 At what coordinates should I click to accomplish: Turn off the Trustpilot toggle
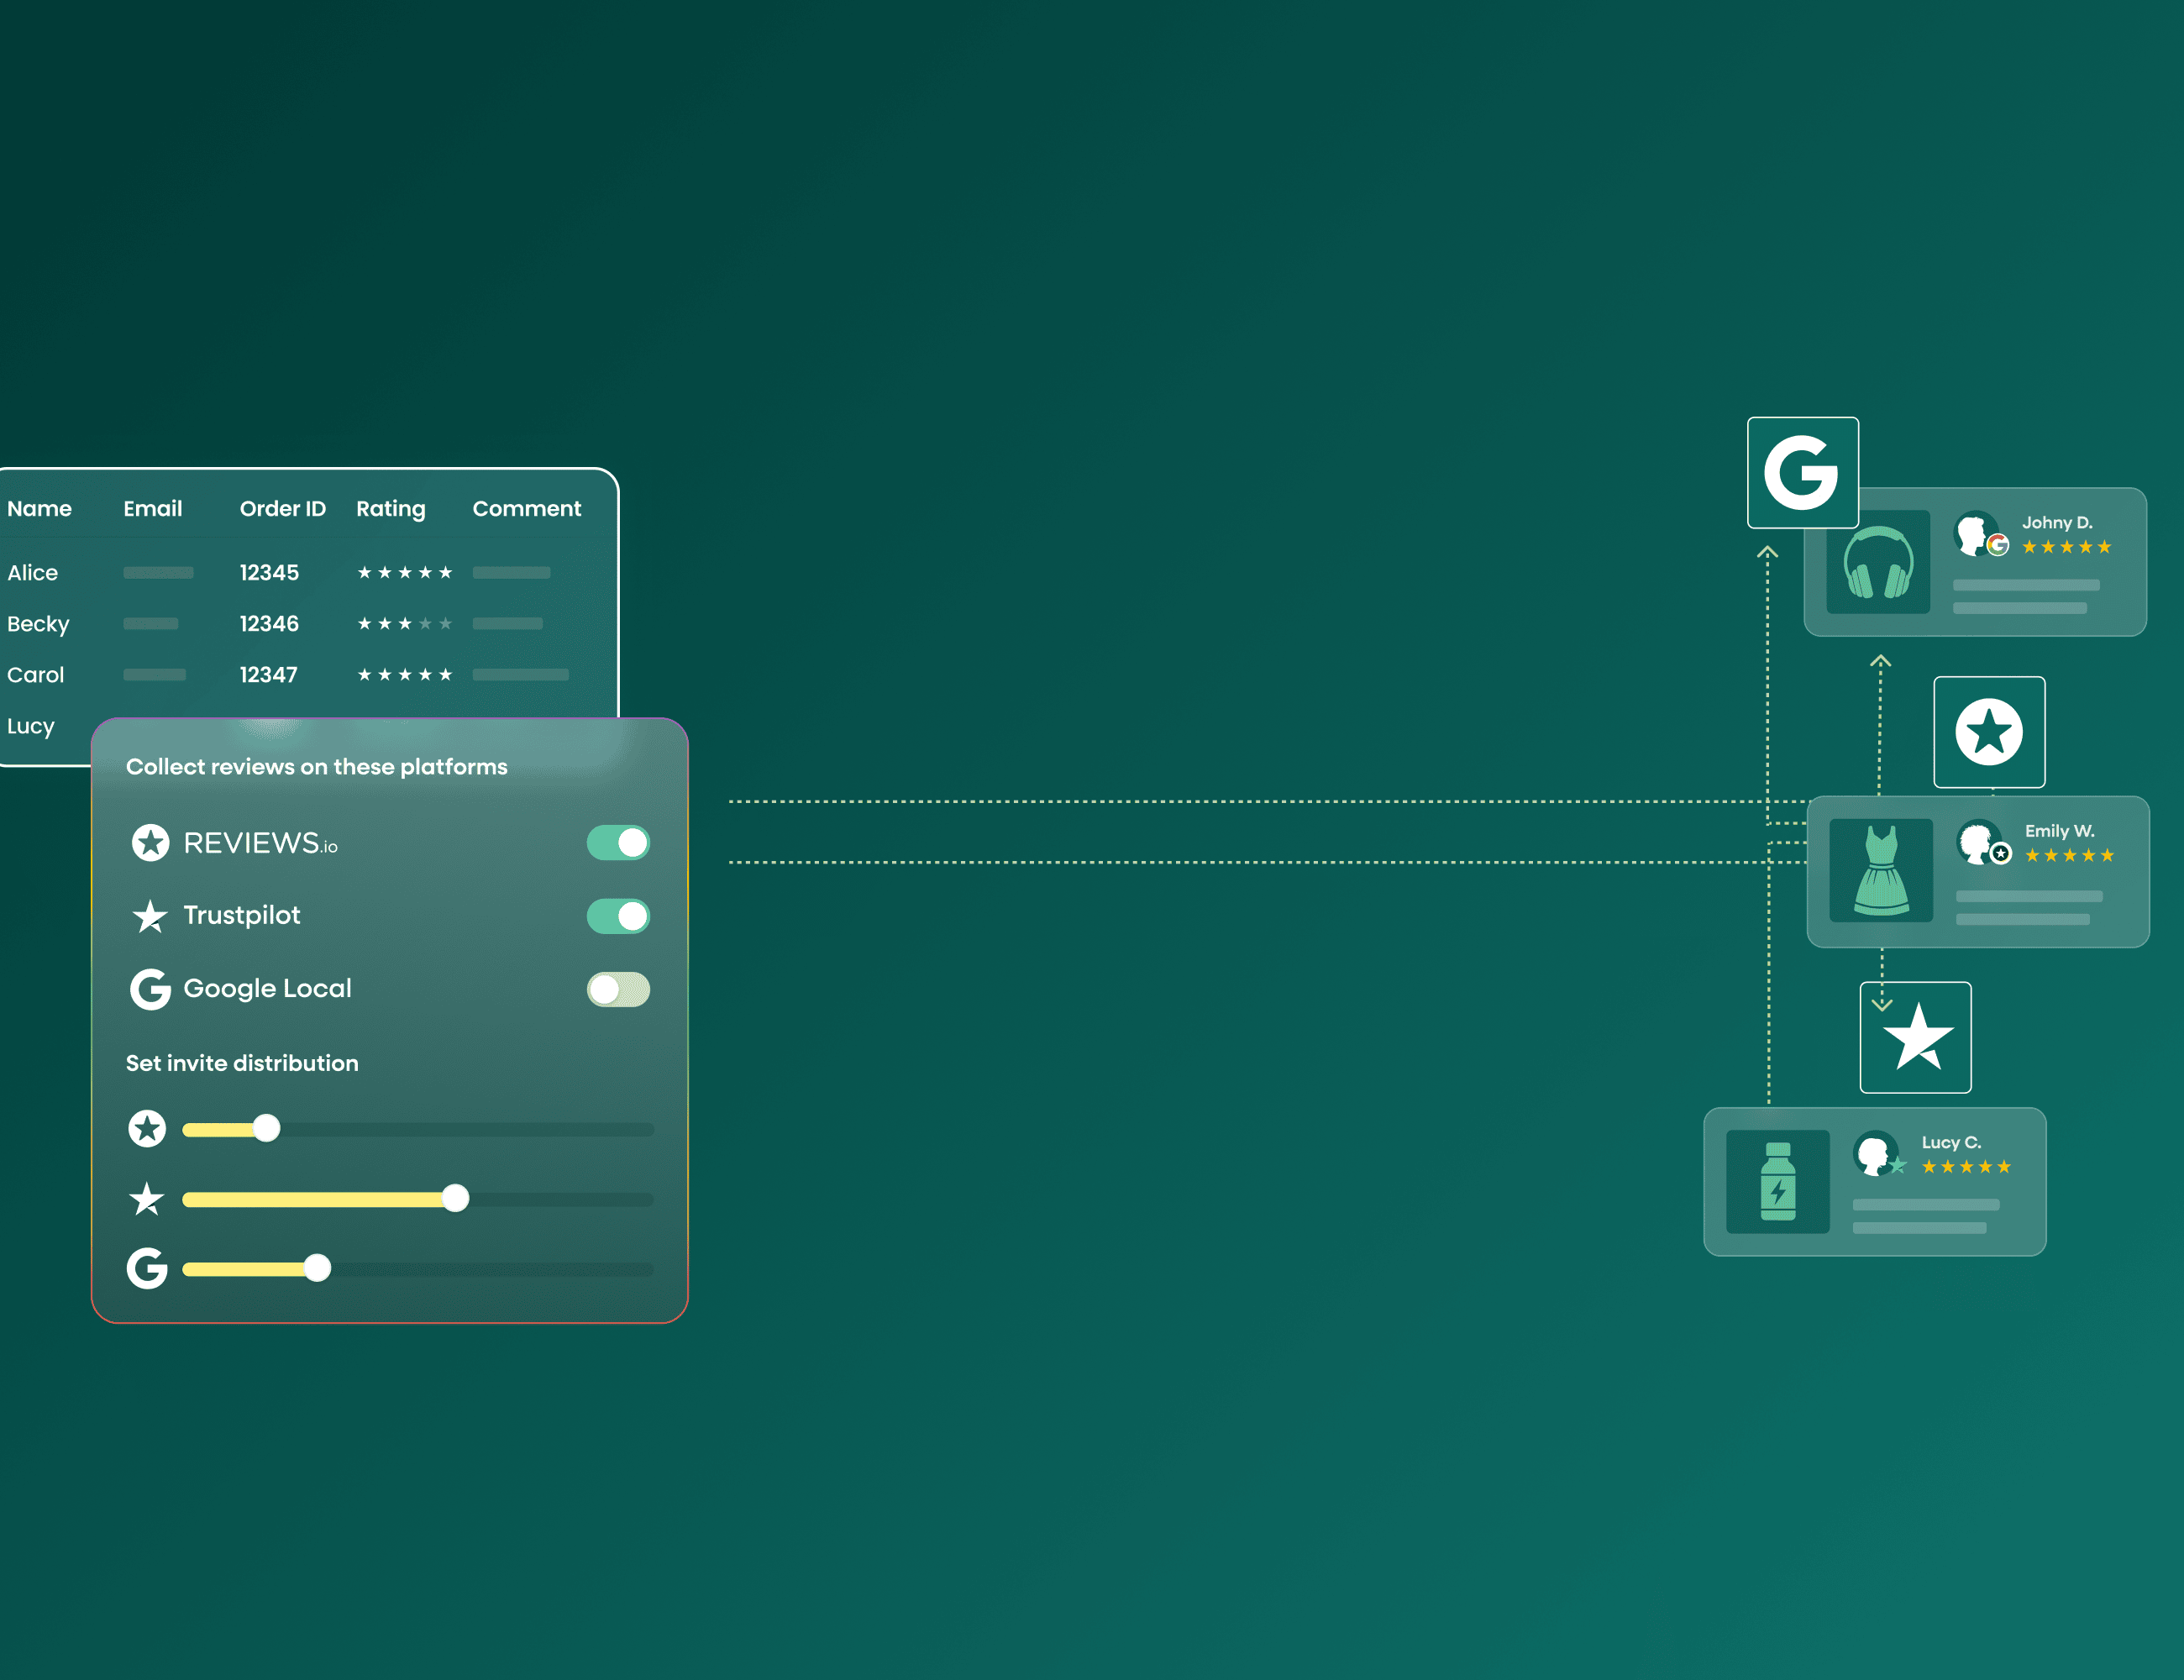pos(618,916)
